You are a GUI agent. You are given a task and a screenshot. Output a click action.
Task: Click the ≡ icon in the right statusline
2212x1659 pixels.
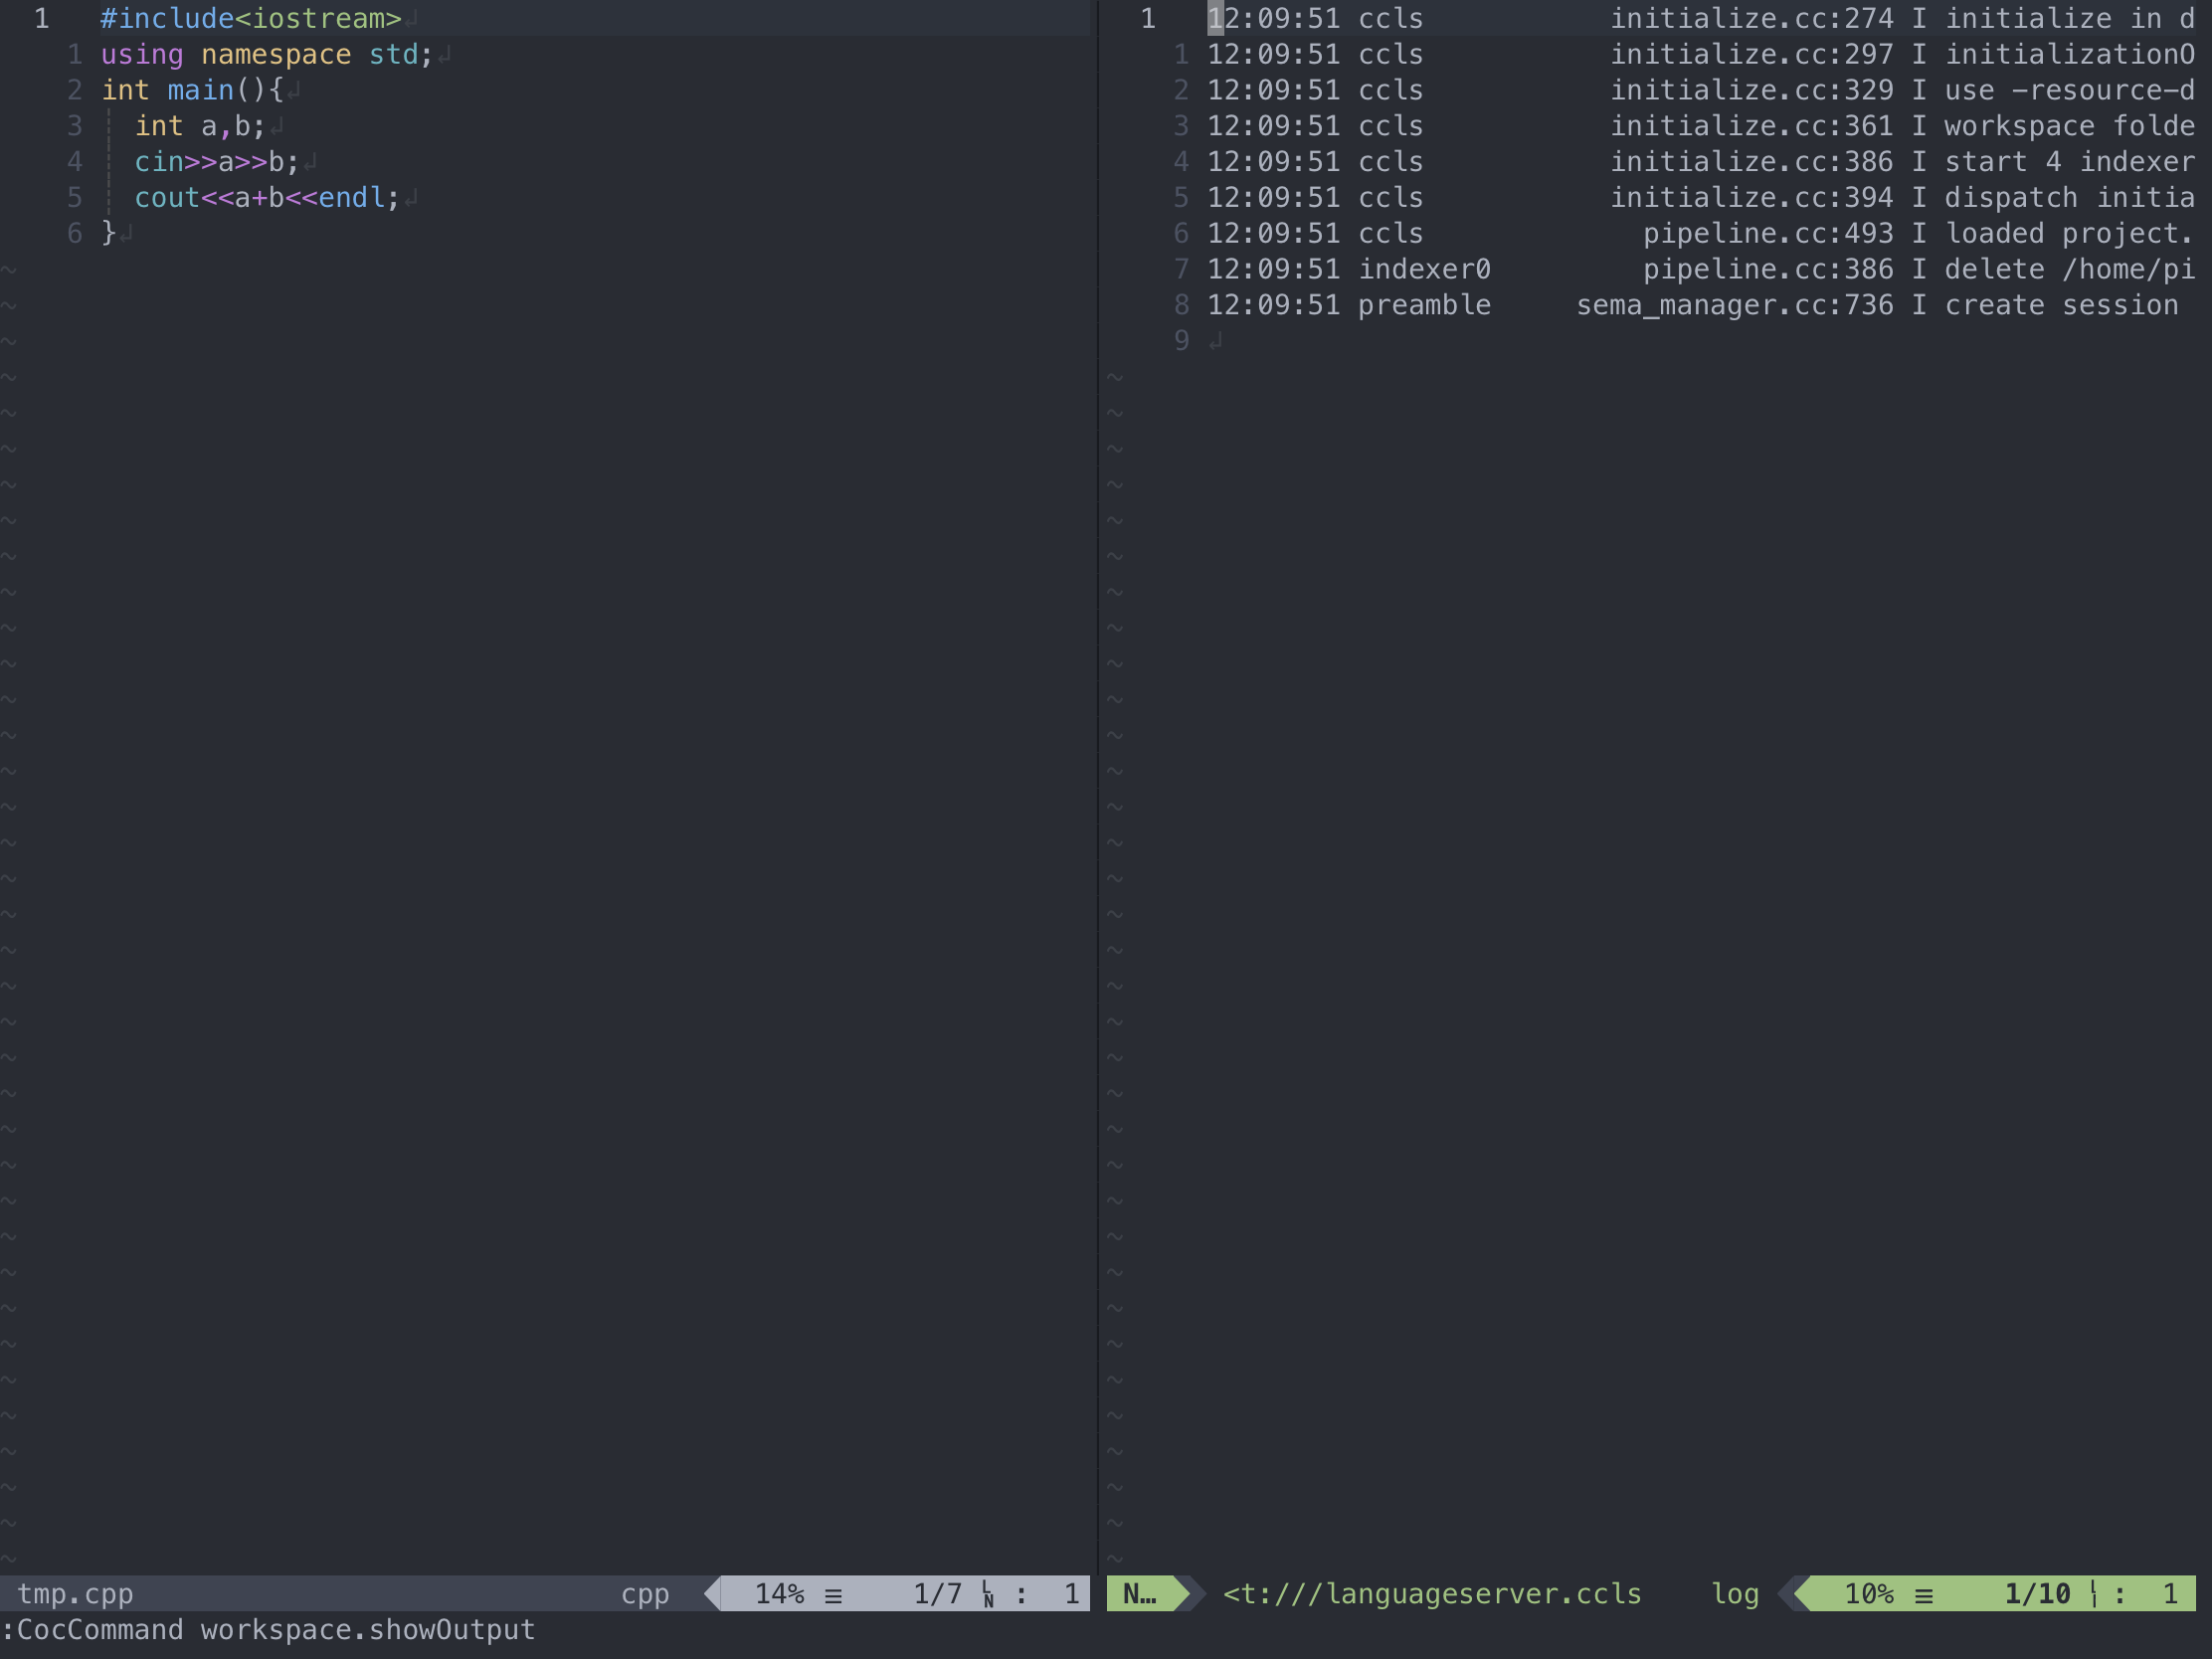click(1925, 1594)
